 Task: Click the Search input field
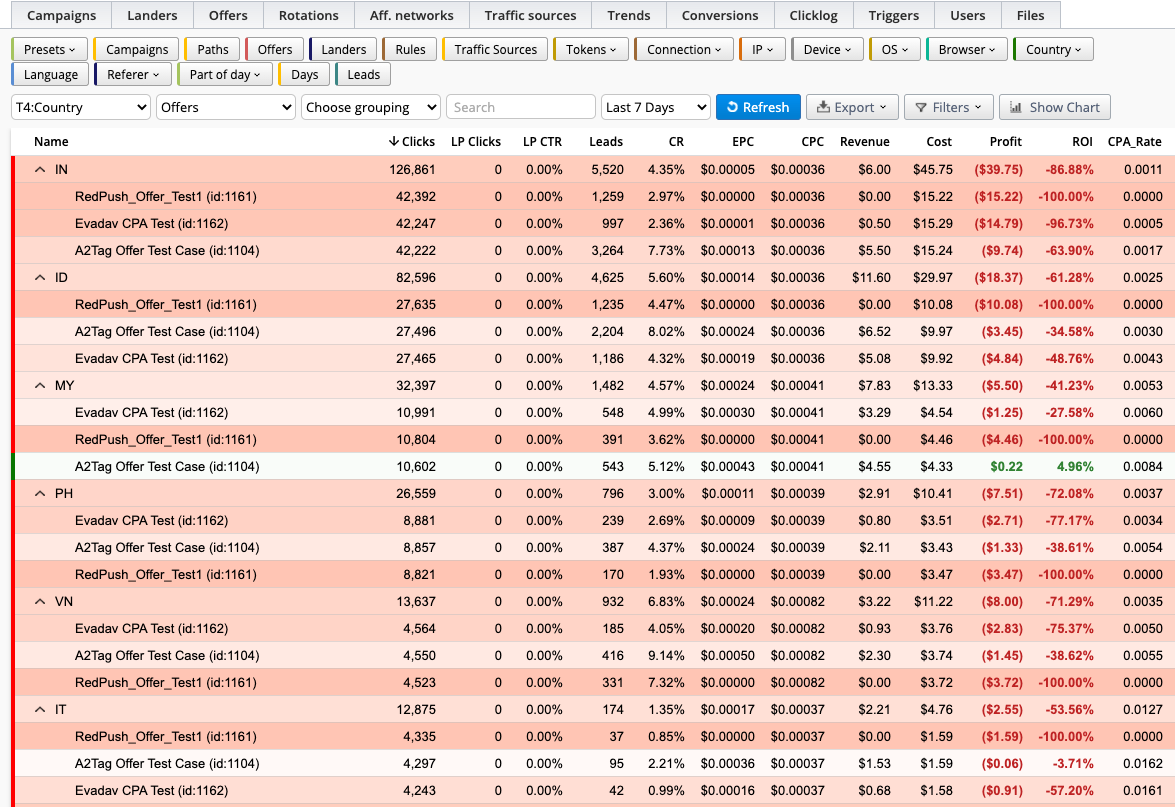pos(521,107)
